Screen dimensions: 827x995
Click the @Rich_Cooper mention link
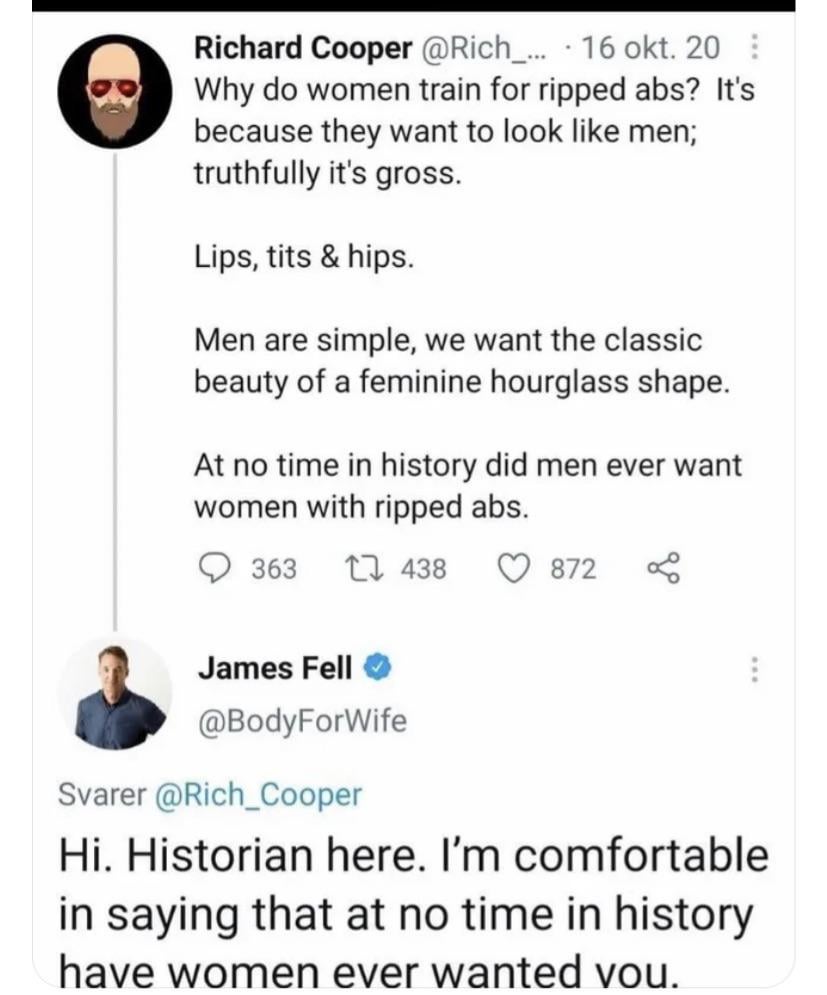point(254,794)
